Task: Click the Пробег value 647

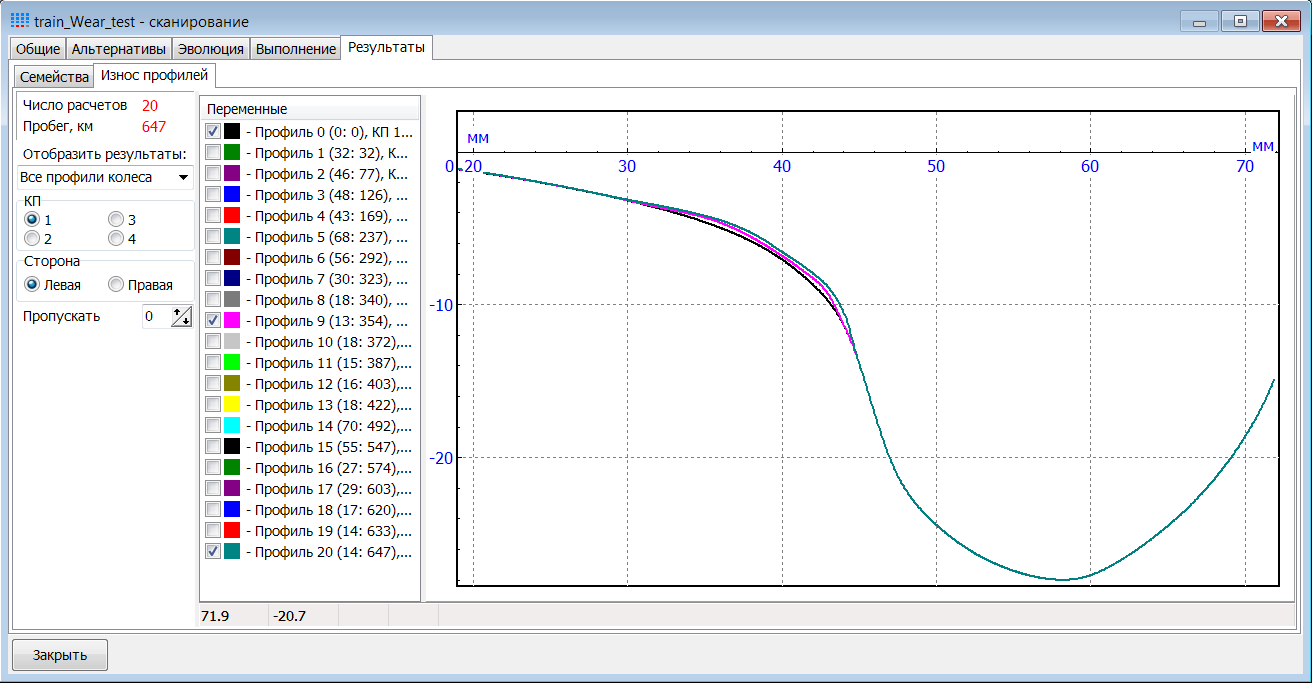Action: (x=154, y=126)
